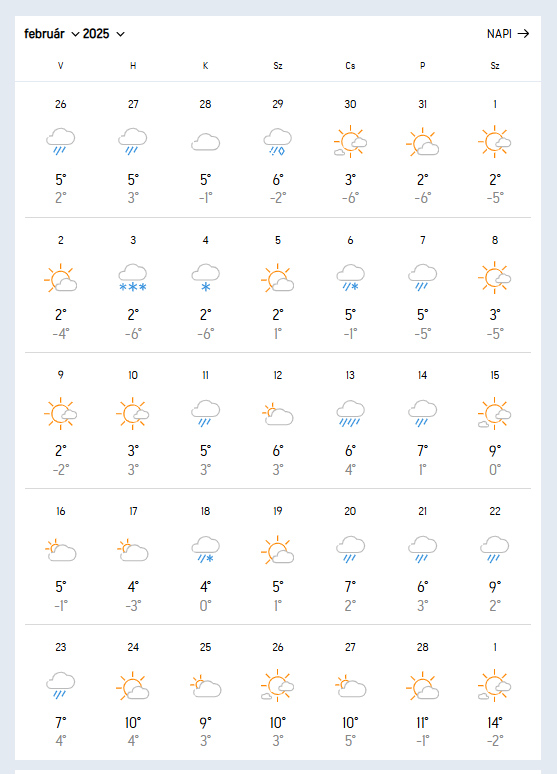Click the heavy rain icon on February 13
Screen dimensions: 557x774
click(350, 414)
